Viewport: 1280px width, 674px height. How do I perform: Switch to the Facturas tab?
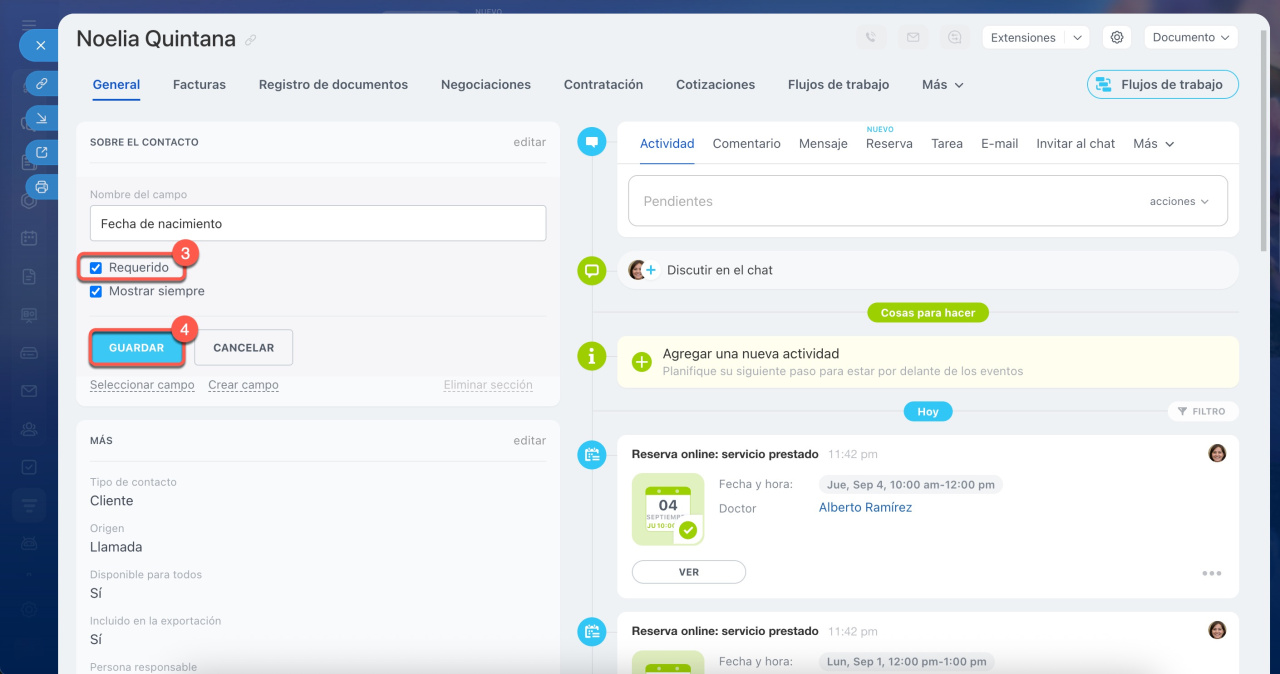tap(199, 85)
